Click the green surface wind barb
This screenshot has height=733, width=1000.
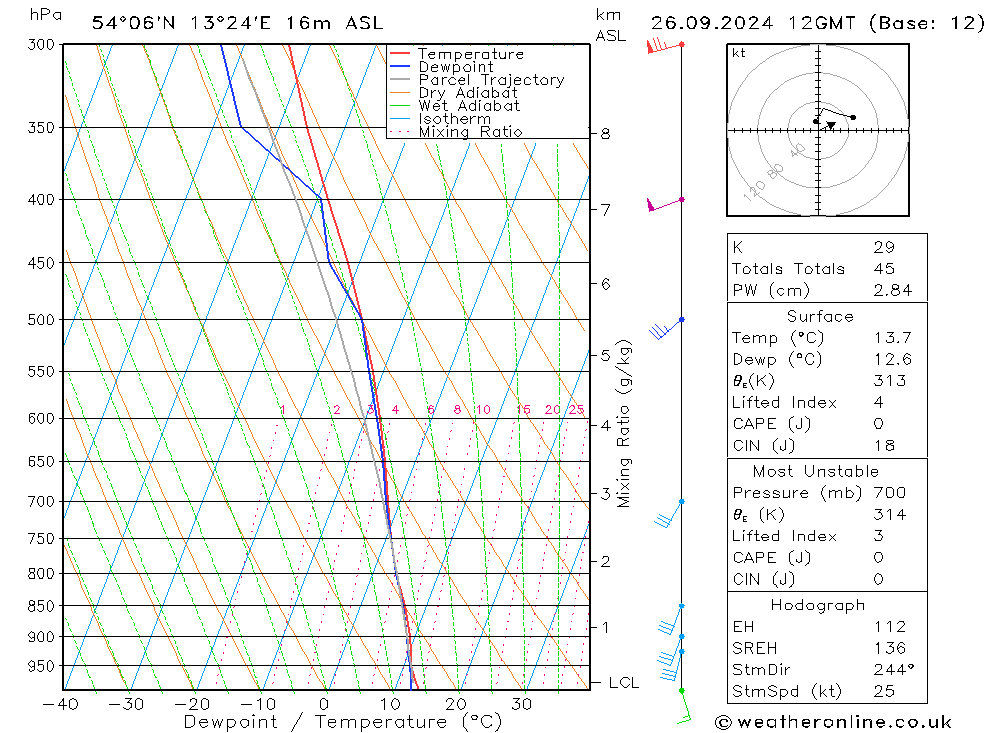pyautogui.click(x=684, y=707)
